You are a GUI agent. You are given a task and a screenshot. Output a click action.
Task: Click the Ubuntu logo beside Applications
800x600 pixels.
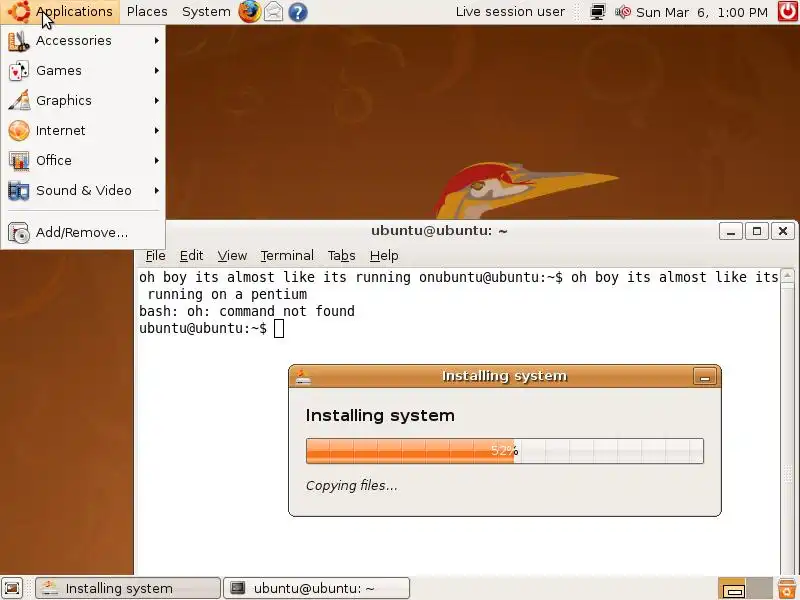[19, 11]
